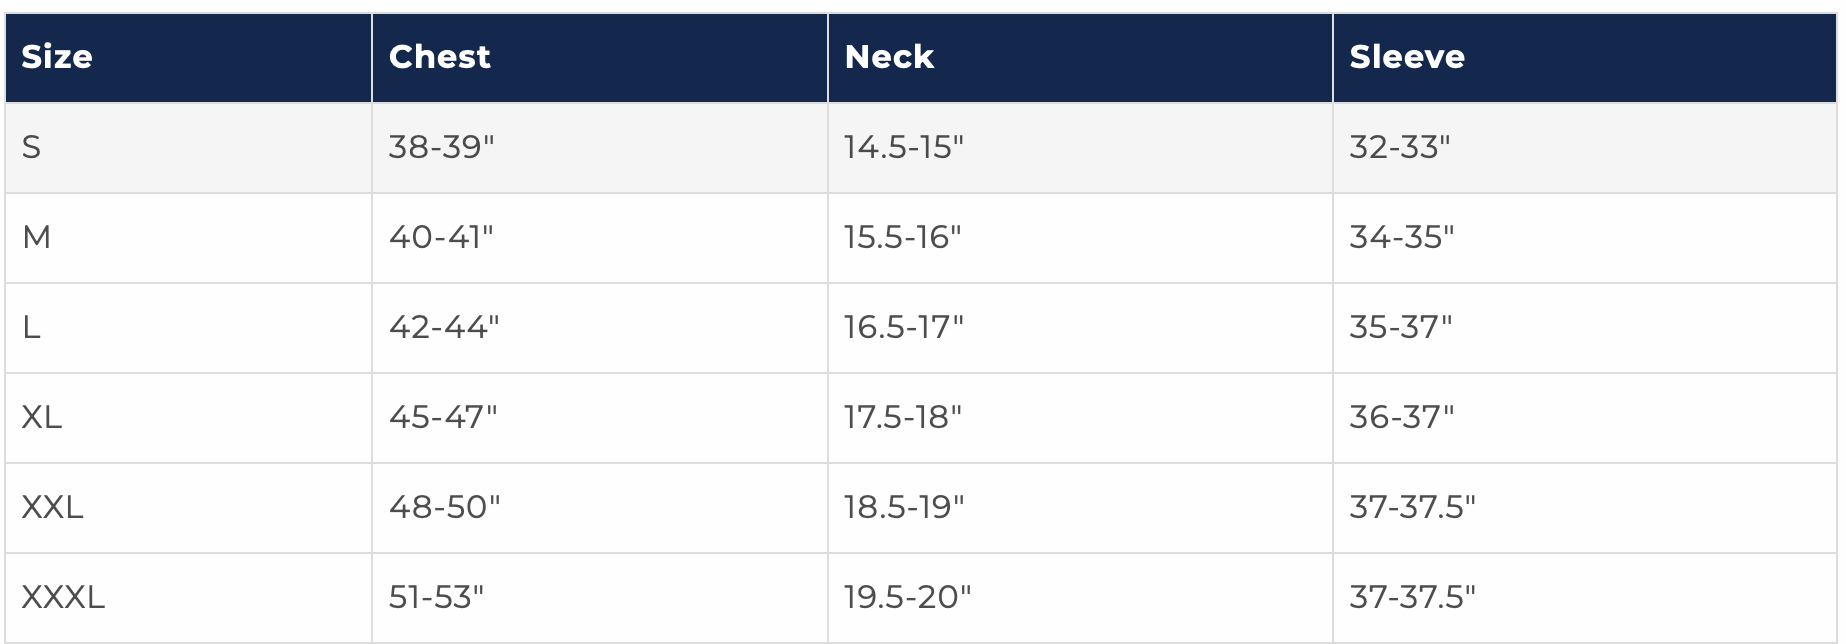Select the 19.5-20" neck measurement
The image size is (1846, 644).
pyautogui.click(x=907, y=597)
